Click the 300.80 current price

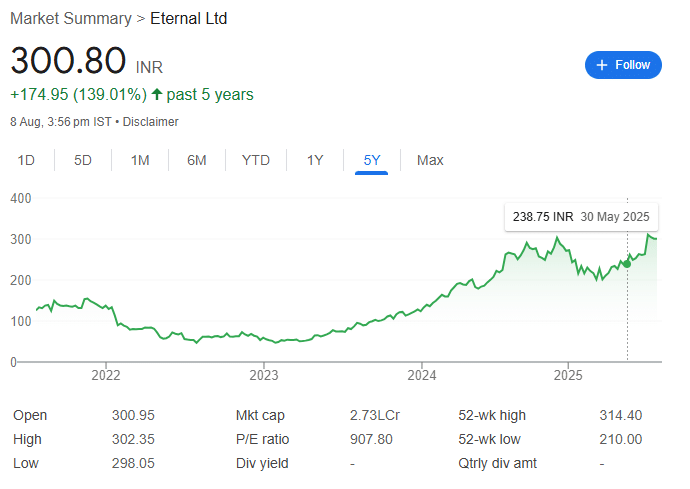pyautogui.click(x=68, y=60)
